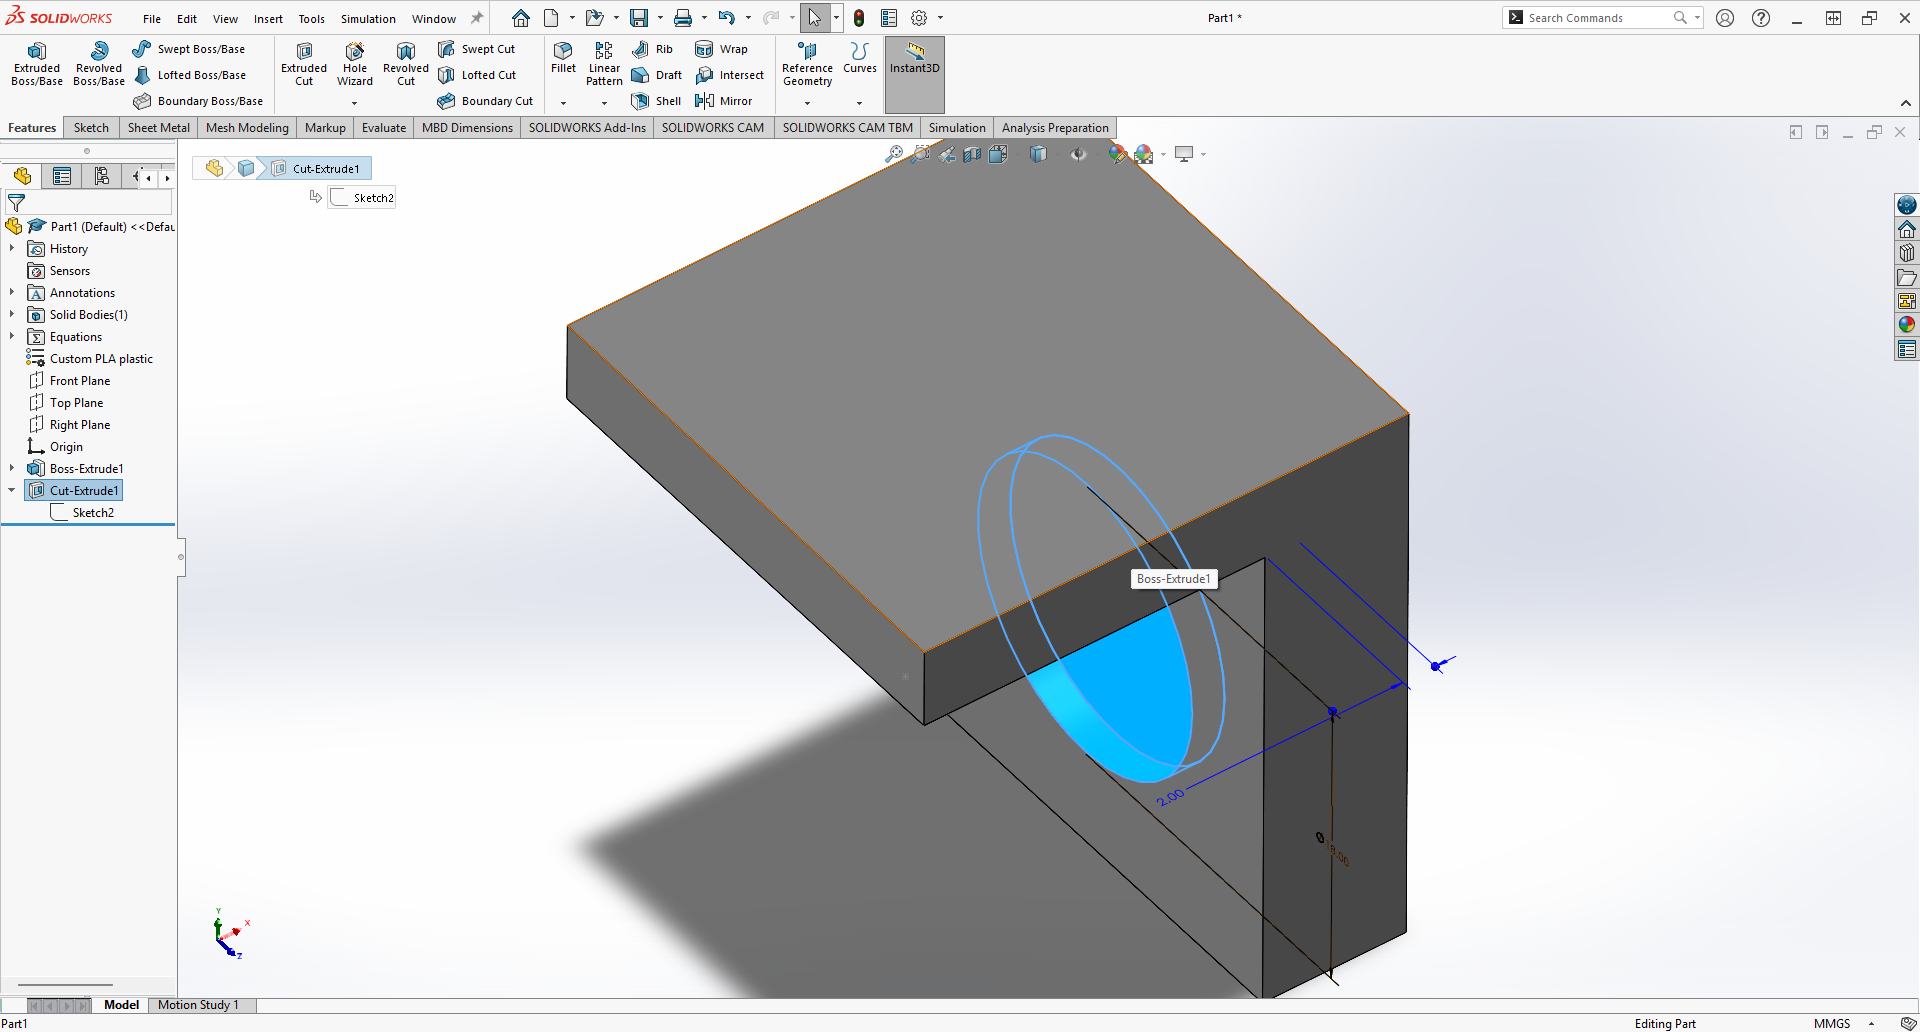This screenshot has width=1920, height=1032.
Task: Open the Reference Geometry dropdown arrow
Action: tap(807, 103)
